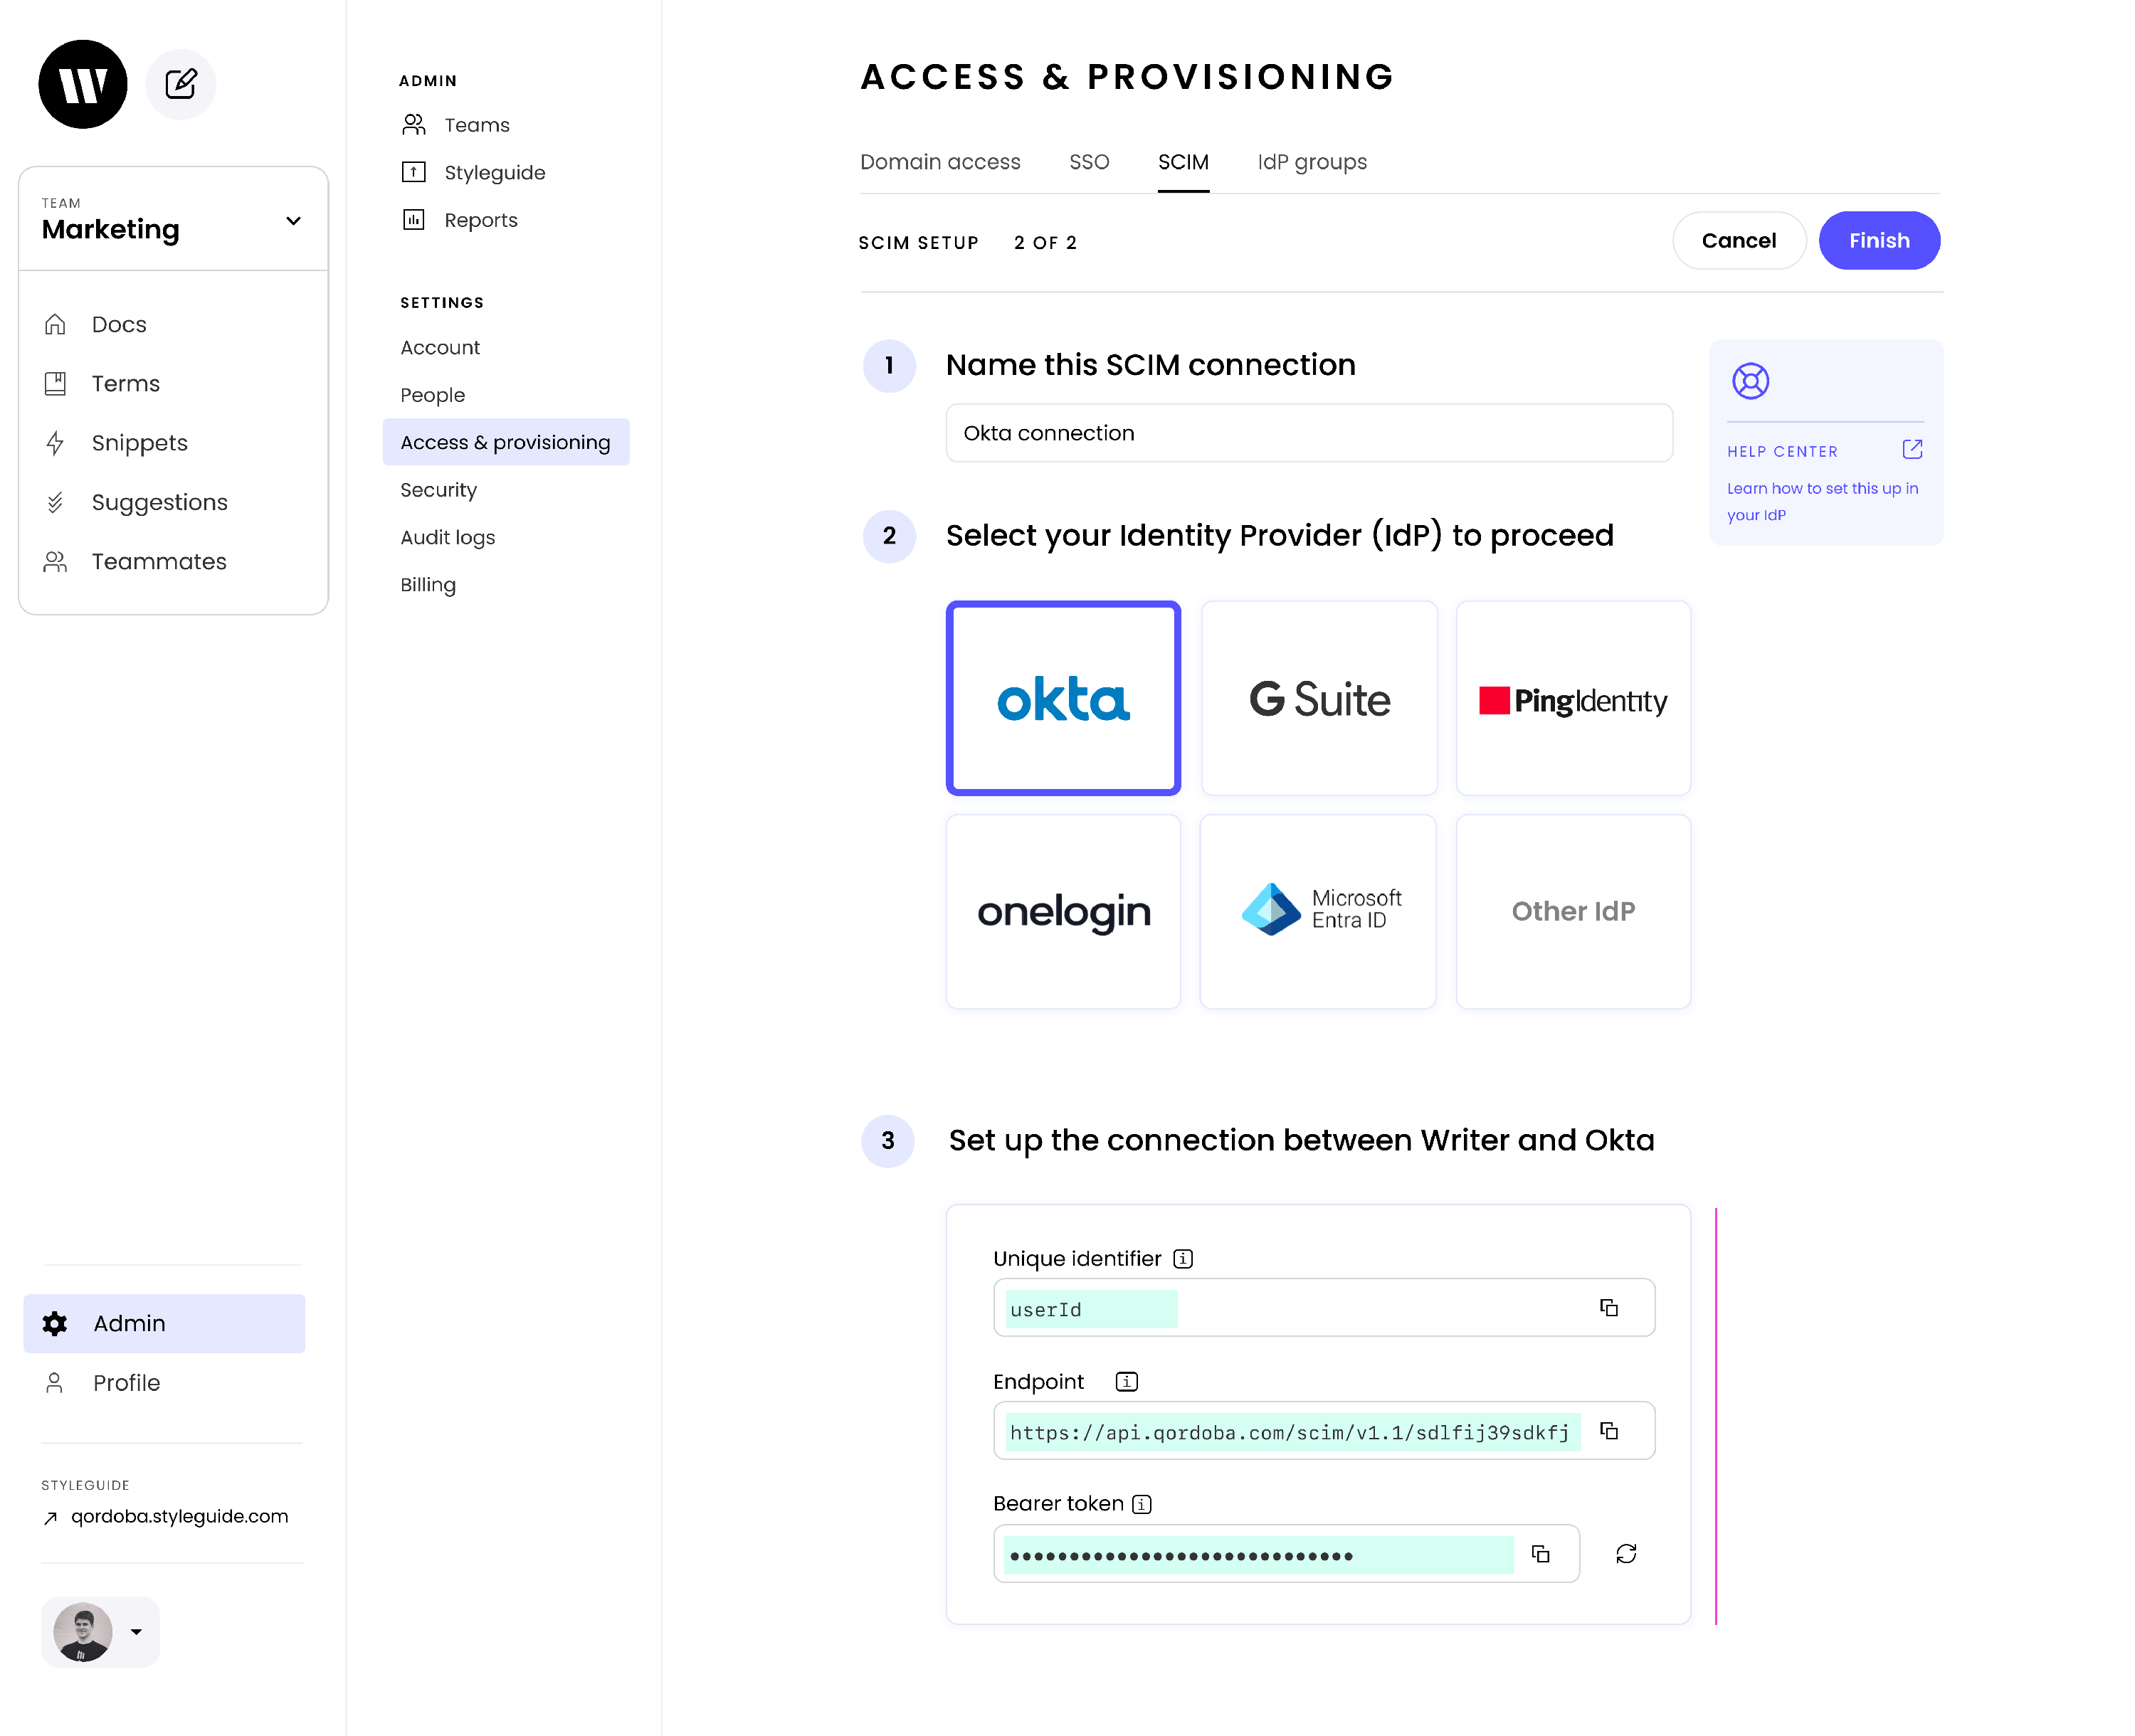Regenerate the Bearer token
The width and height of the screenshot is (2135, 1736).
pos(1626,1553)
